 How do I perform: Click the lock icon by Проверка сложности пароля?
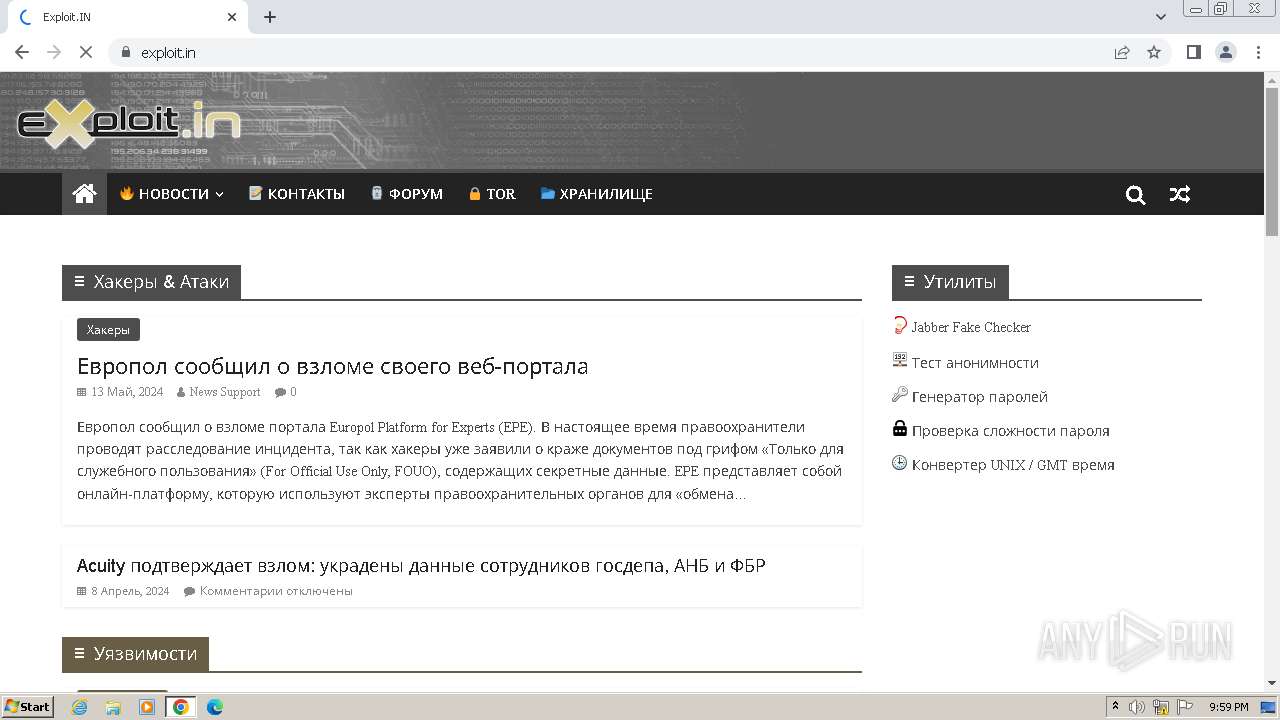pyautogui.click(x=899, y=429)
